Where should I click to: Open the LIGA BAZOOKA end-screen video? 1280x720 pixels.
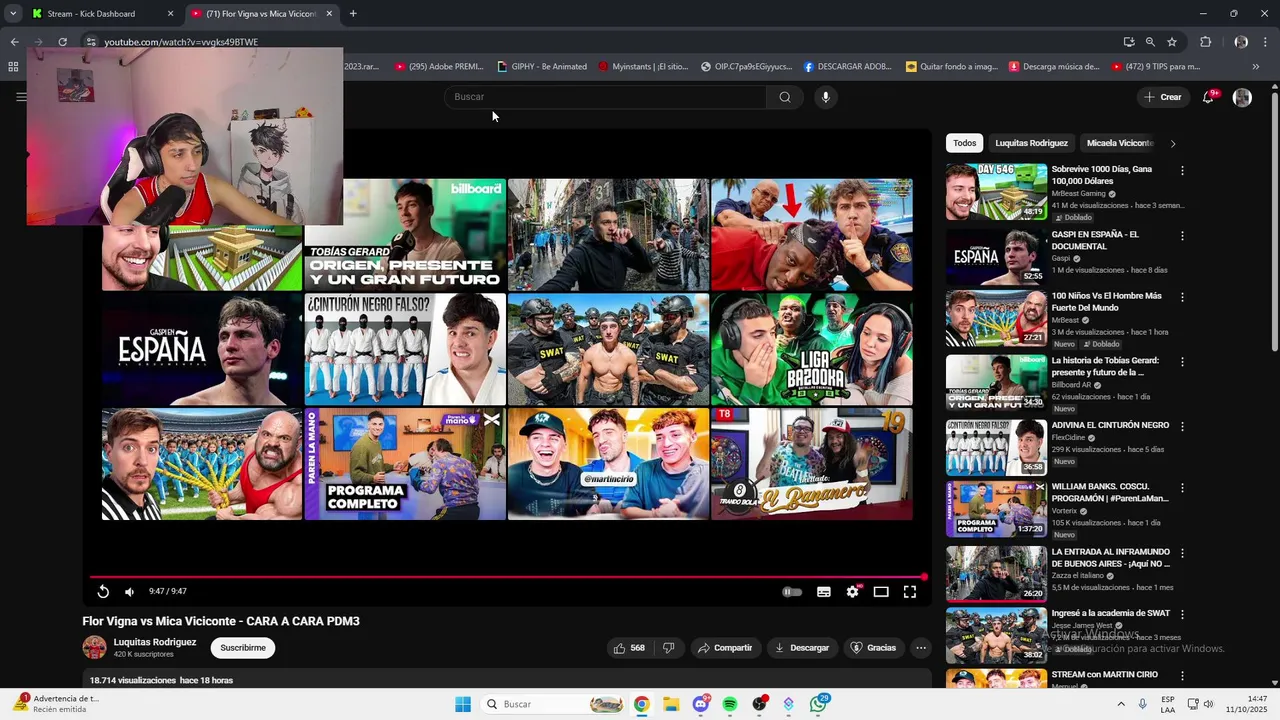coord(811,349)
